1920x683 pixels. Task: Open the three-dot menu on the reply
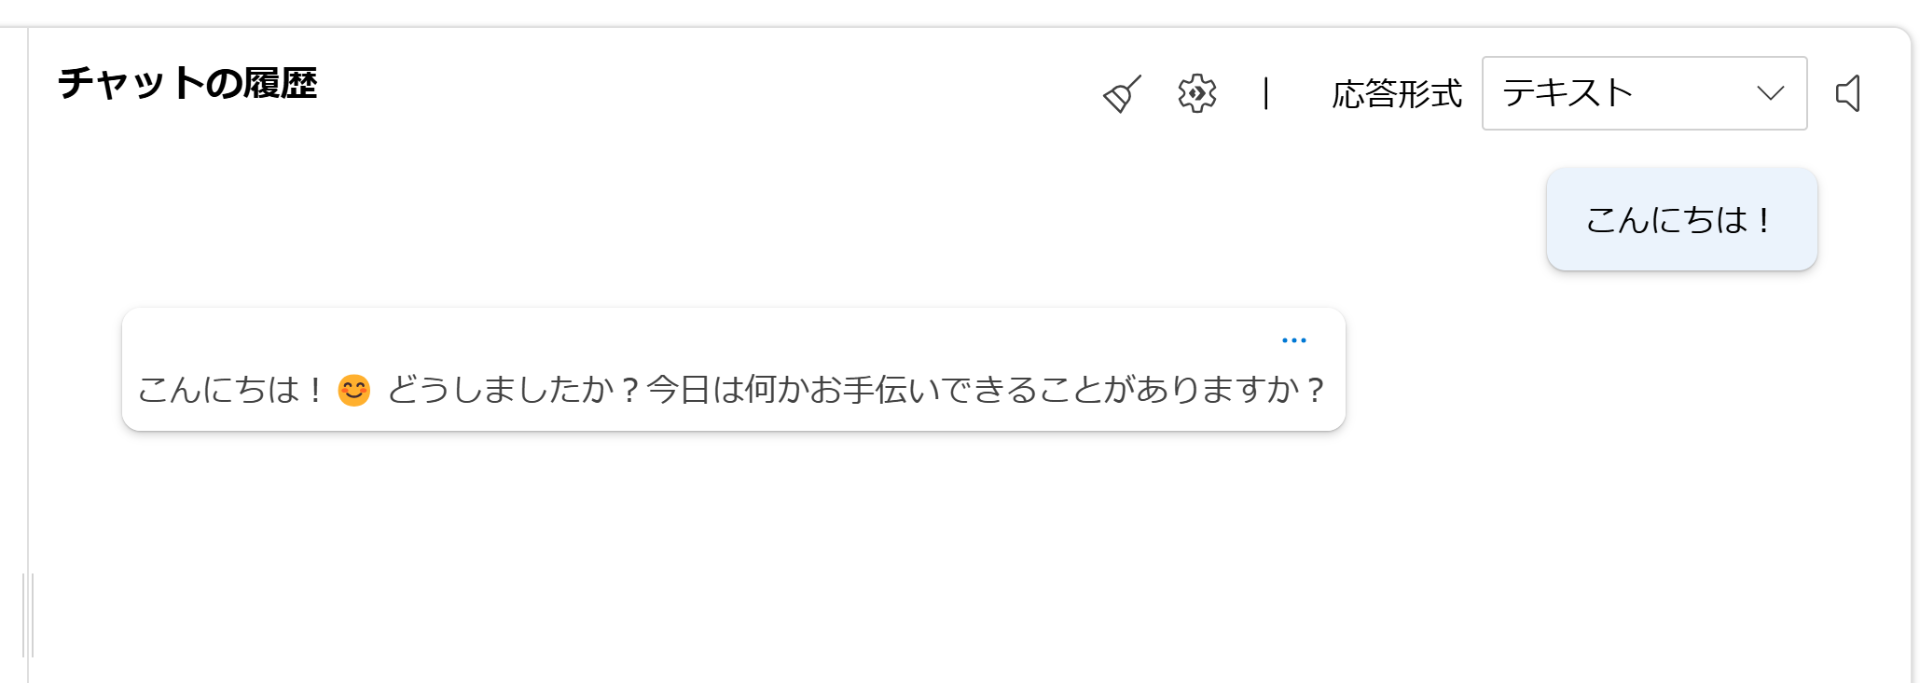point(1293,341)
